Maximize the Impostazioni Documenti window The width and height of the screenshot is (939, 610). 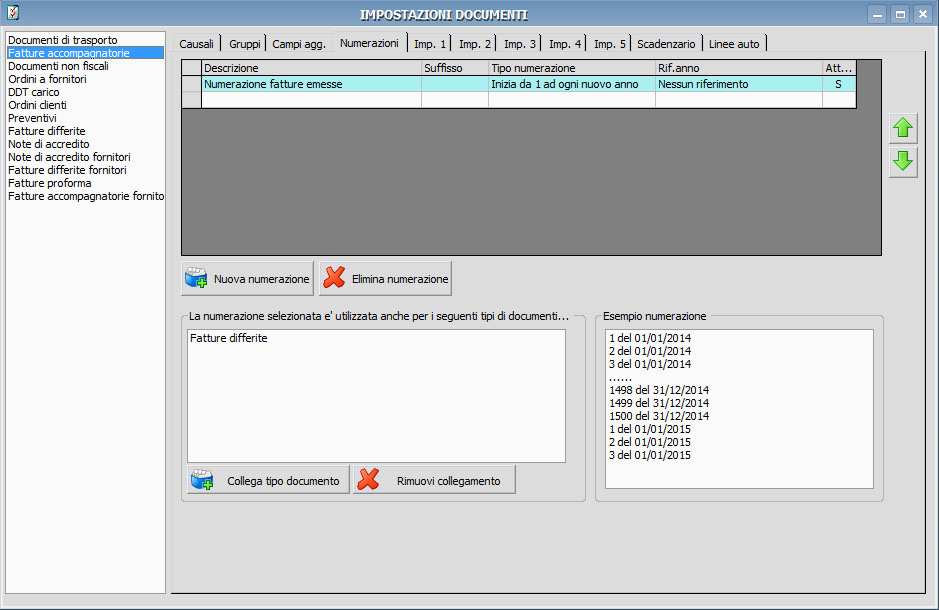coord(900,14)
